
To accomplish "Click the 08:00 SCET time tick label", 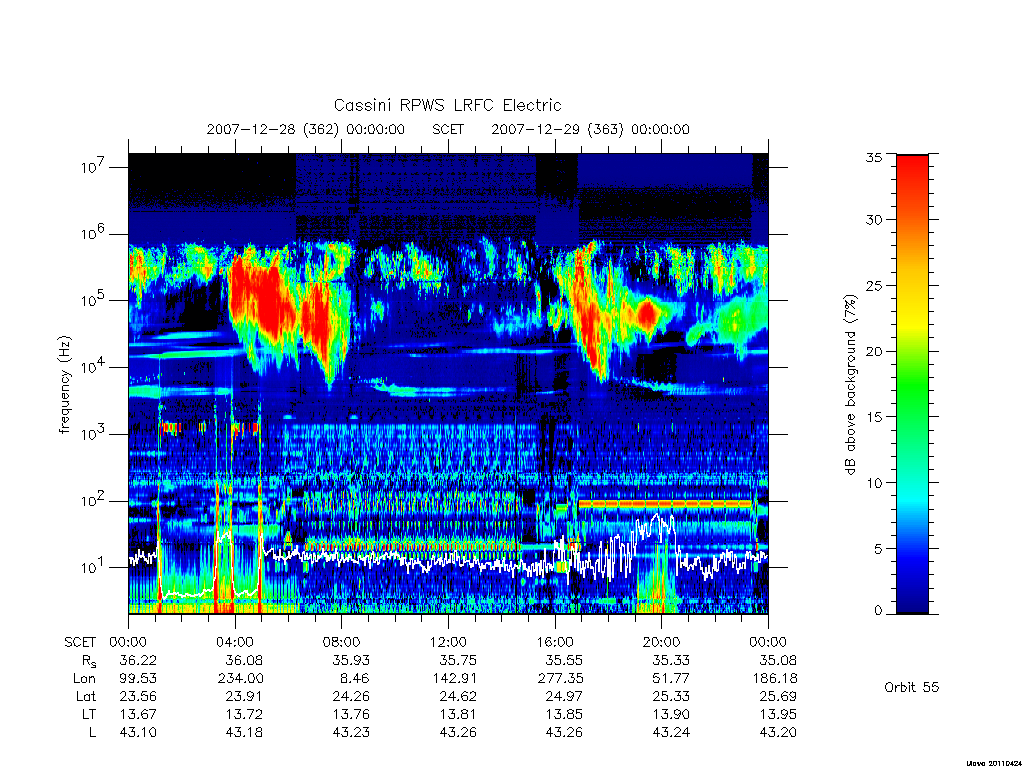I will coord(342,642).
